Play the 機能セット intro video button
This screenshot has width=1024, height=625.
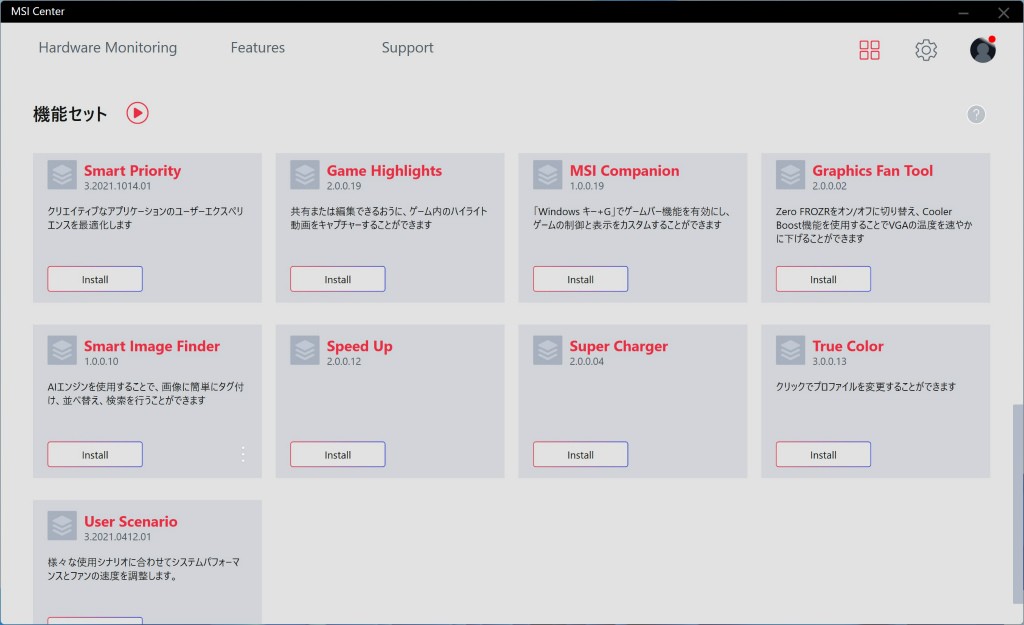(137, 113)
